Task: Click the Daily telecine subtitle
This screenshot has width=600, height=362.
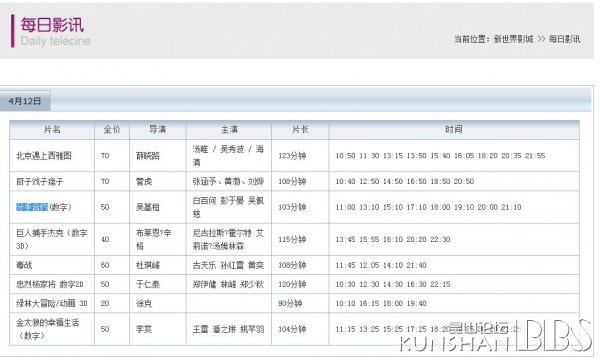Action: [x=55, y=41]
